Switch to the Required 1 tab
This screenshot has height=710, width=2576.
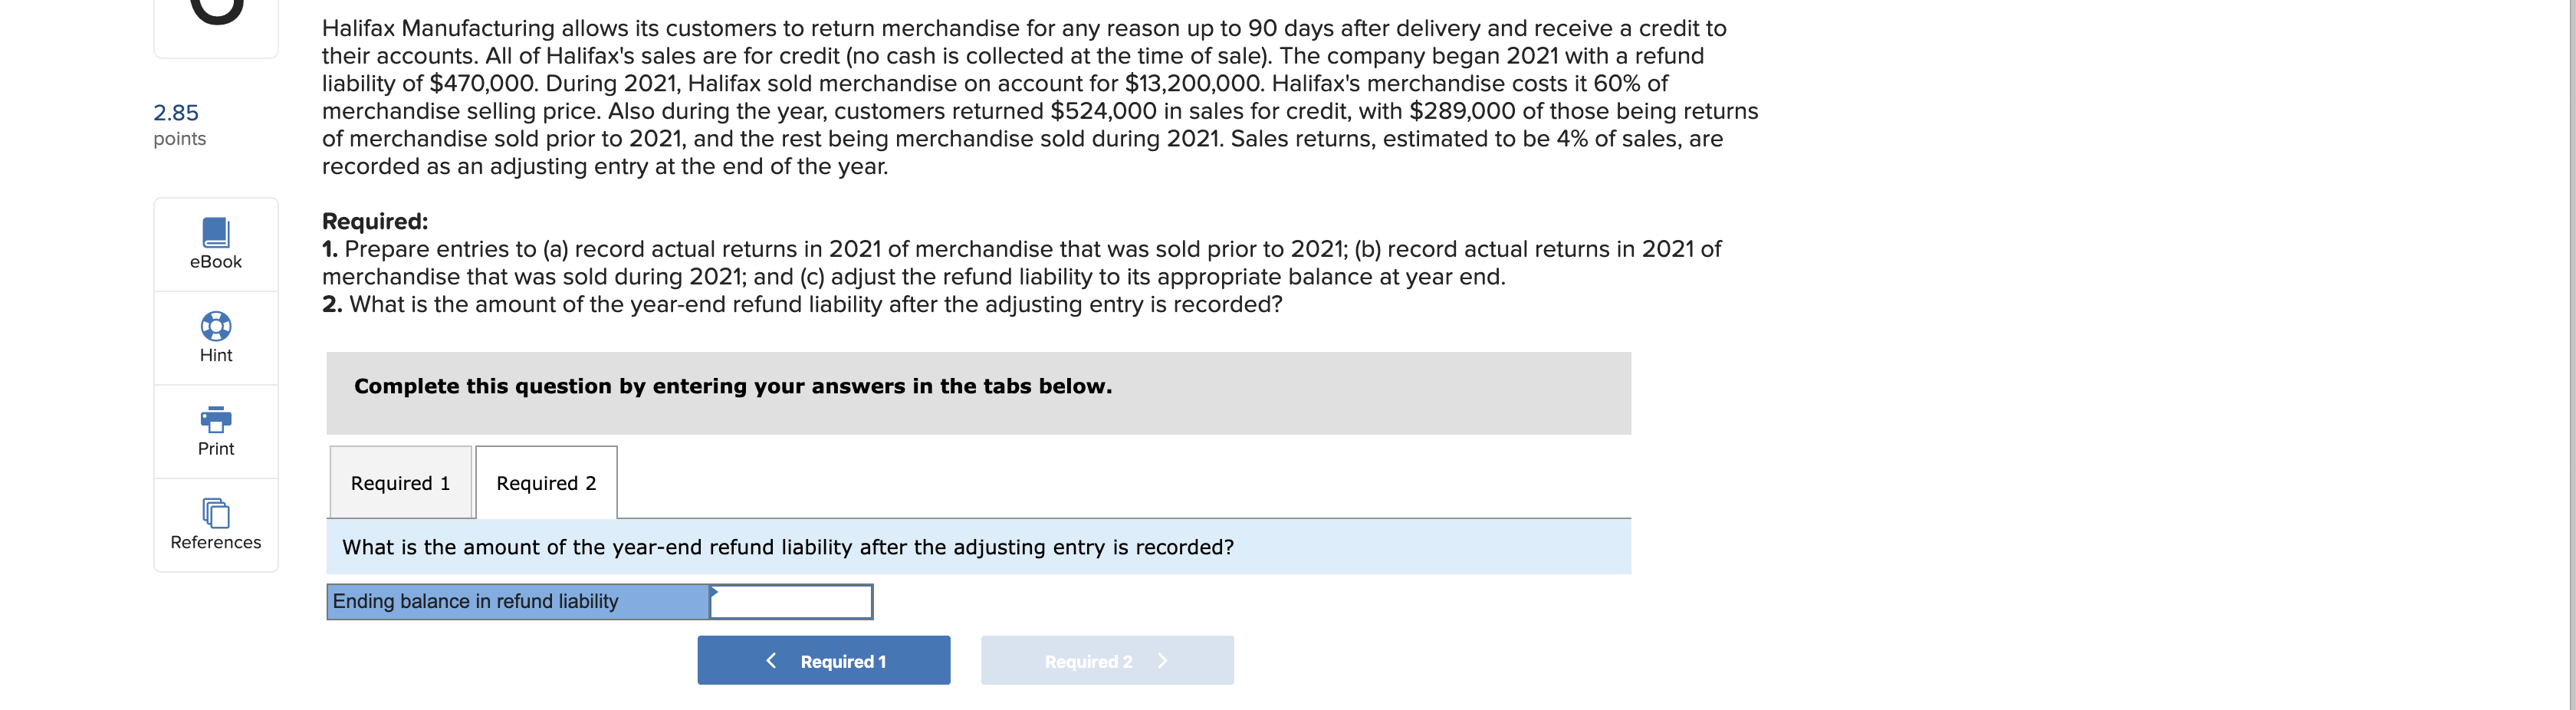pos(400,482)
